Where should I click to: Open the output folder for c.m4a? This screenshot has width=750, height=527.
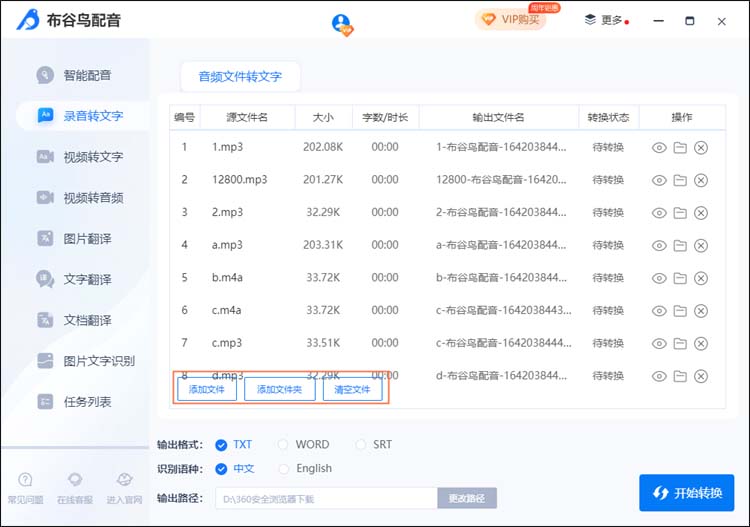click(680, 311)
